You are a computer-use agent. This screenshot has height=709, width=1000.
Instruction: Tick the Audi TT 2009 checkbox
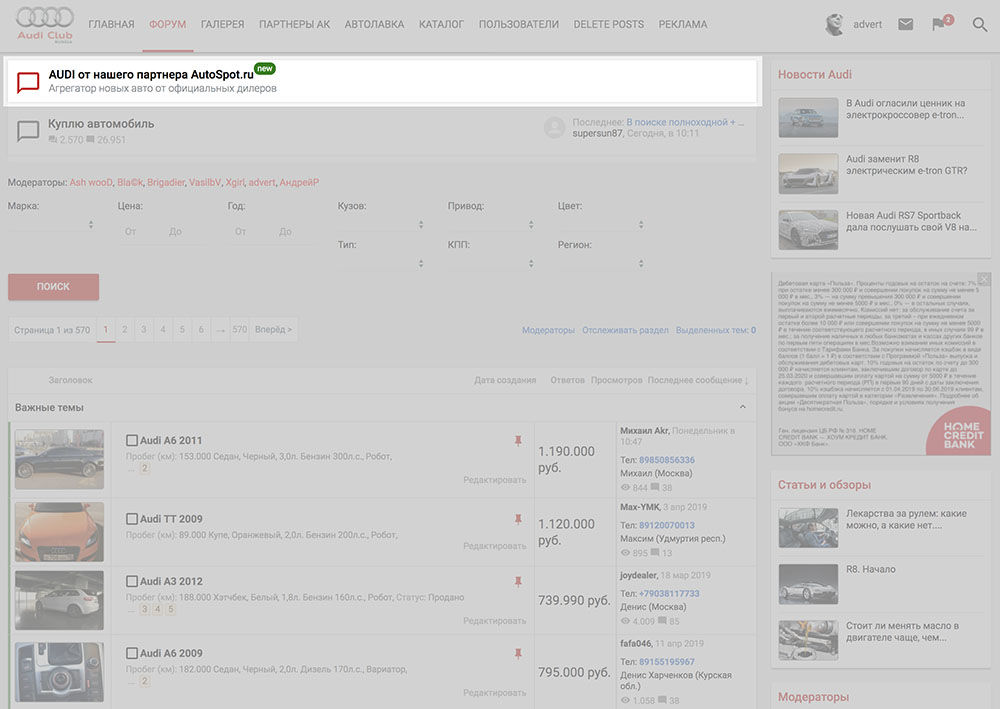(132, 519)
